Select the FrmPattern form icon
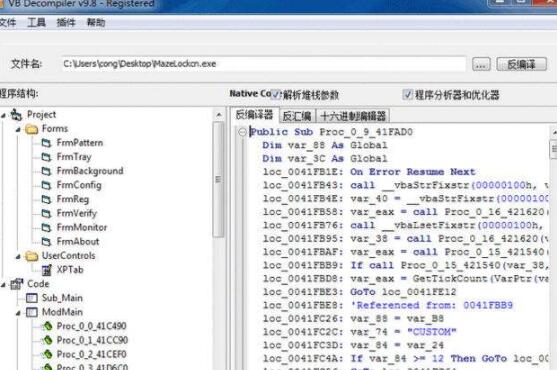Image resolution: width=557 pixels, height=370 pixels. click(x=46, y=143)
